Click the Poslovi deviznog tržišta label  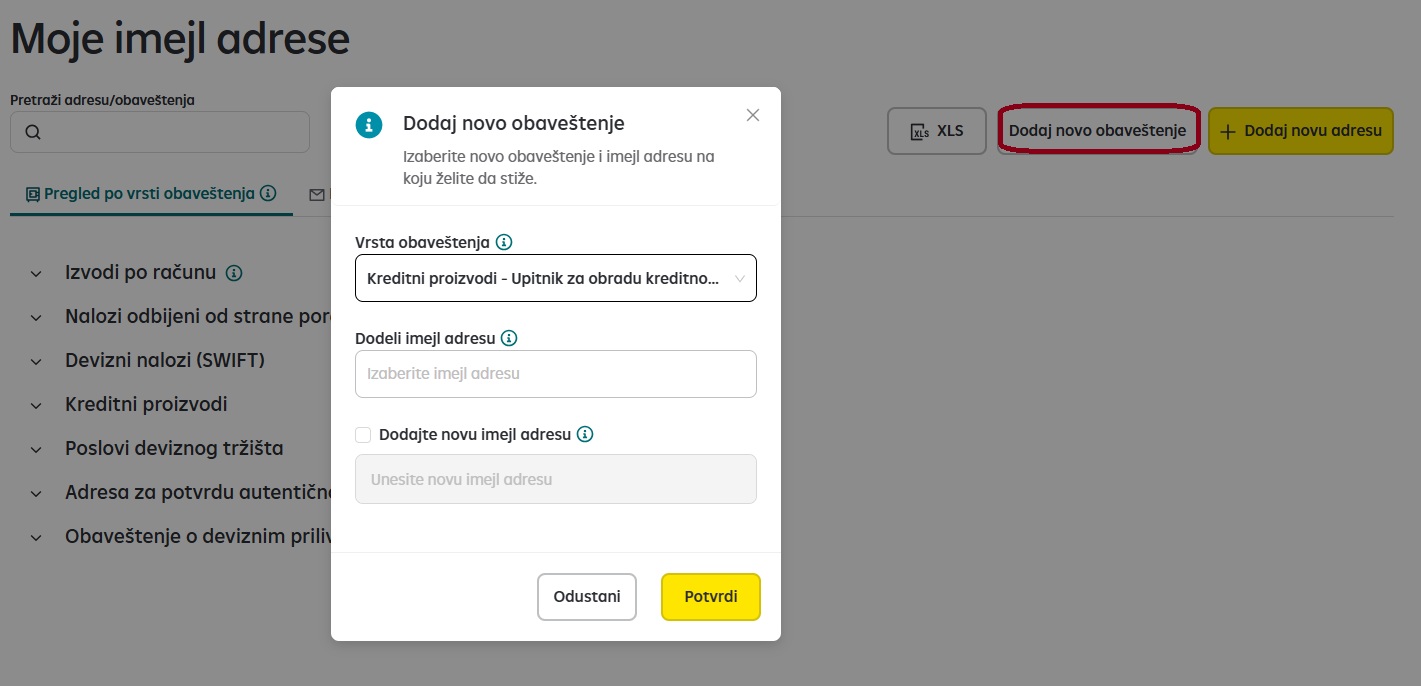(x=174, y=448)
